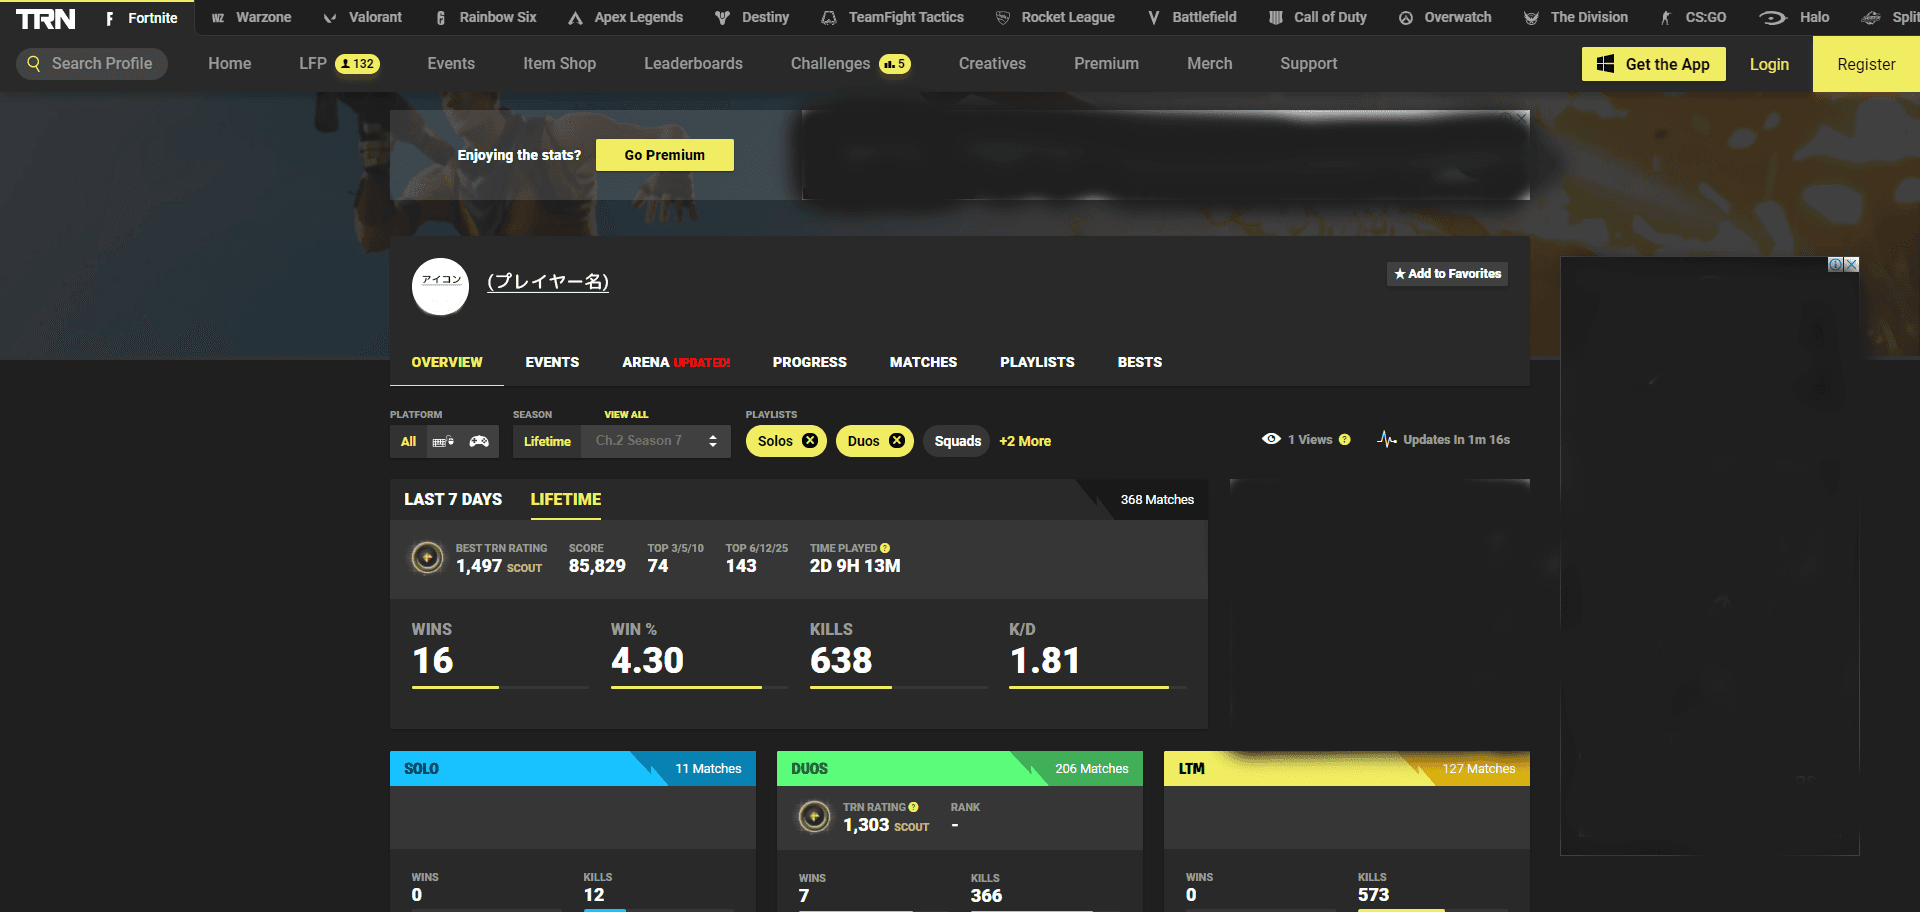Image resolution: width=1920 pixels, height=912 pixels.
Task: Open the Matches tab
Action: click(923, 362)
